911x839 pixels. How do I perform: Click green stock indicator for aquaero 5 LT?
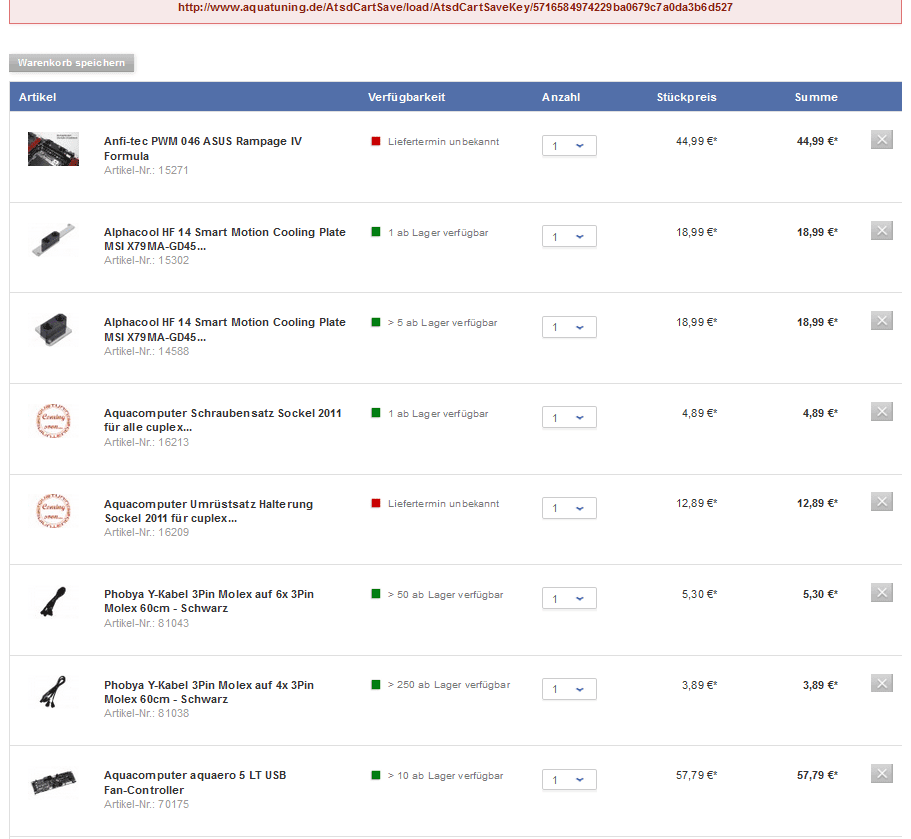(x=376, y=775)
